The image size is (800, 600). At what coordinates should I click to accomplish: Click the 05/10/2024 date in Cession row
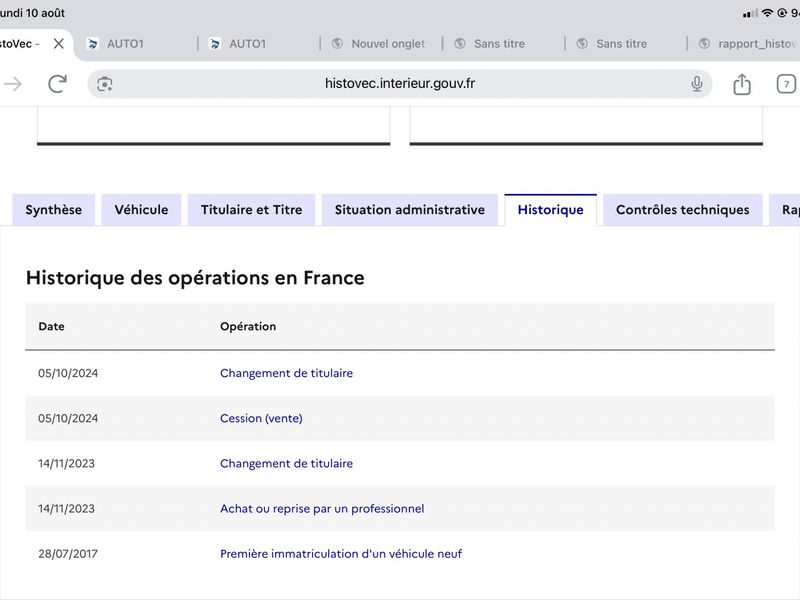coord(68,418)
